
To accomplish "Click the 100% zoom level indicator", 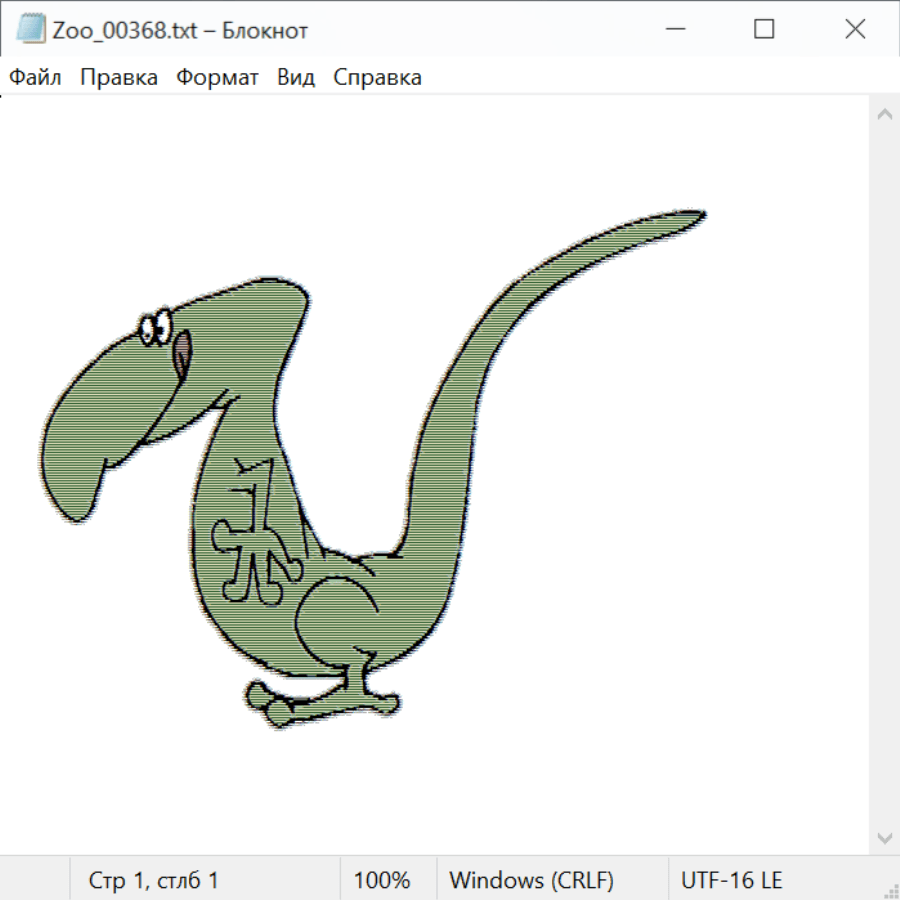I will click(x=382, y=880).
